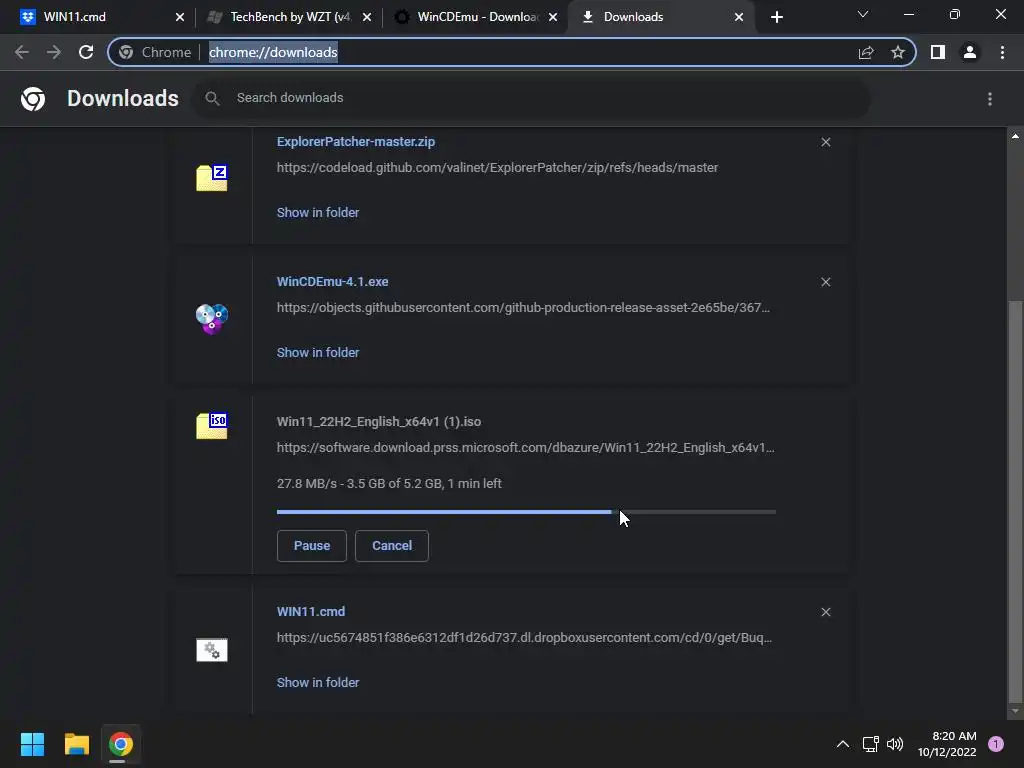Screen dimensions: 1024x768
Task: Remove ExplorerPatcher-master.zip from the list
Action: point(825,142)
